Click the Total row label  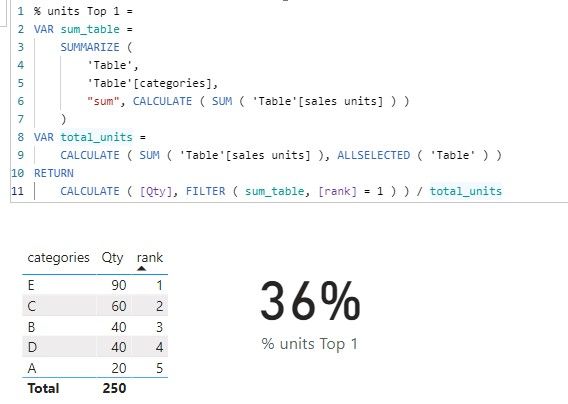(x=43, y=388)
